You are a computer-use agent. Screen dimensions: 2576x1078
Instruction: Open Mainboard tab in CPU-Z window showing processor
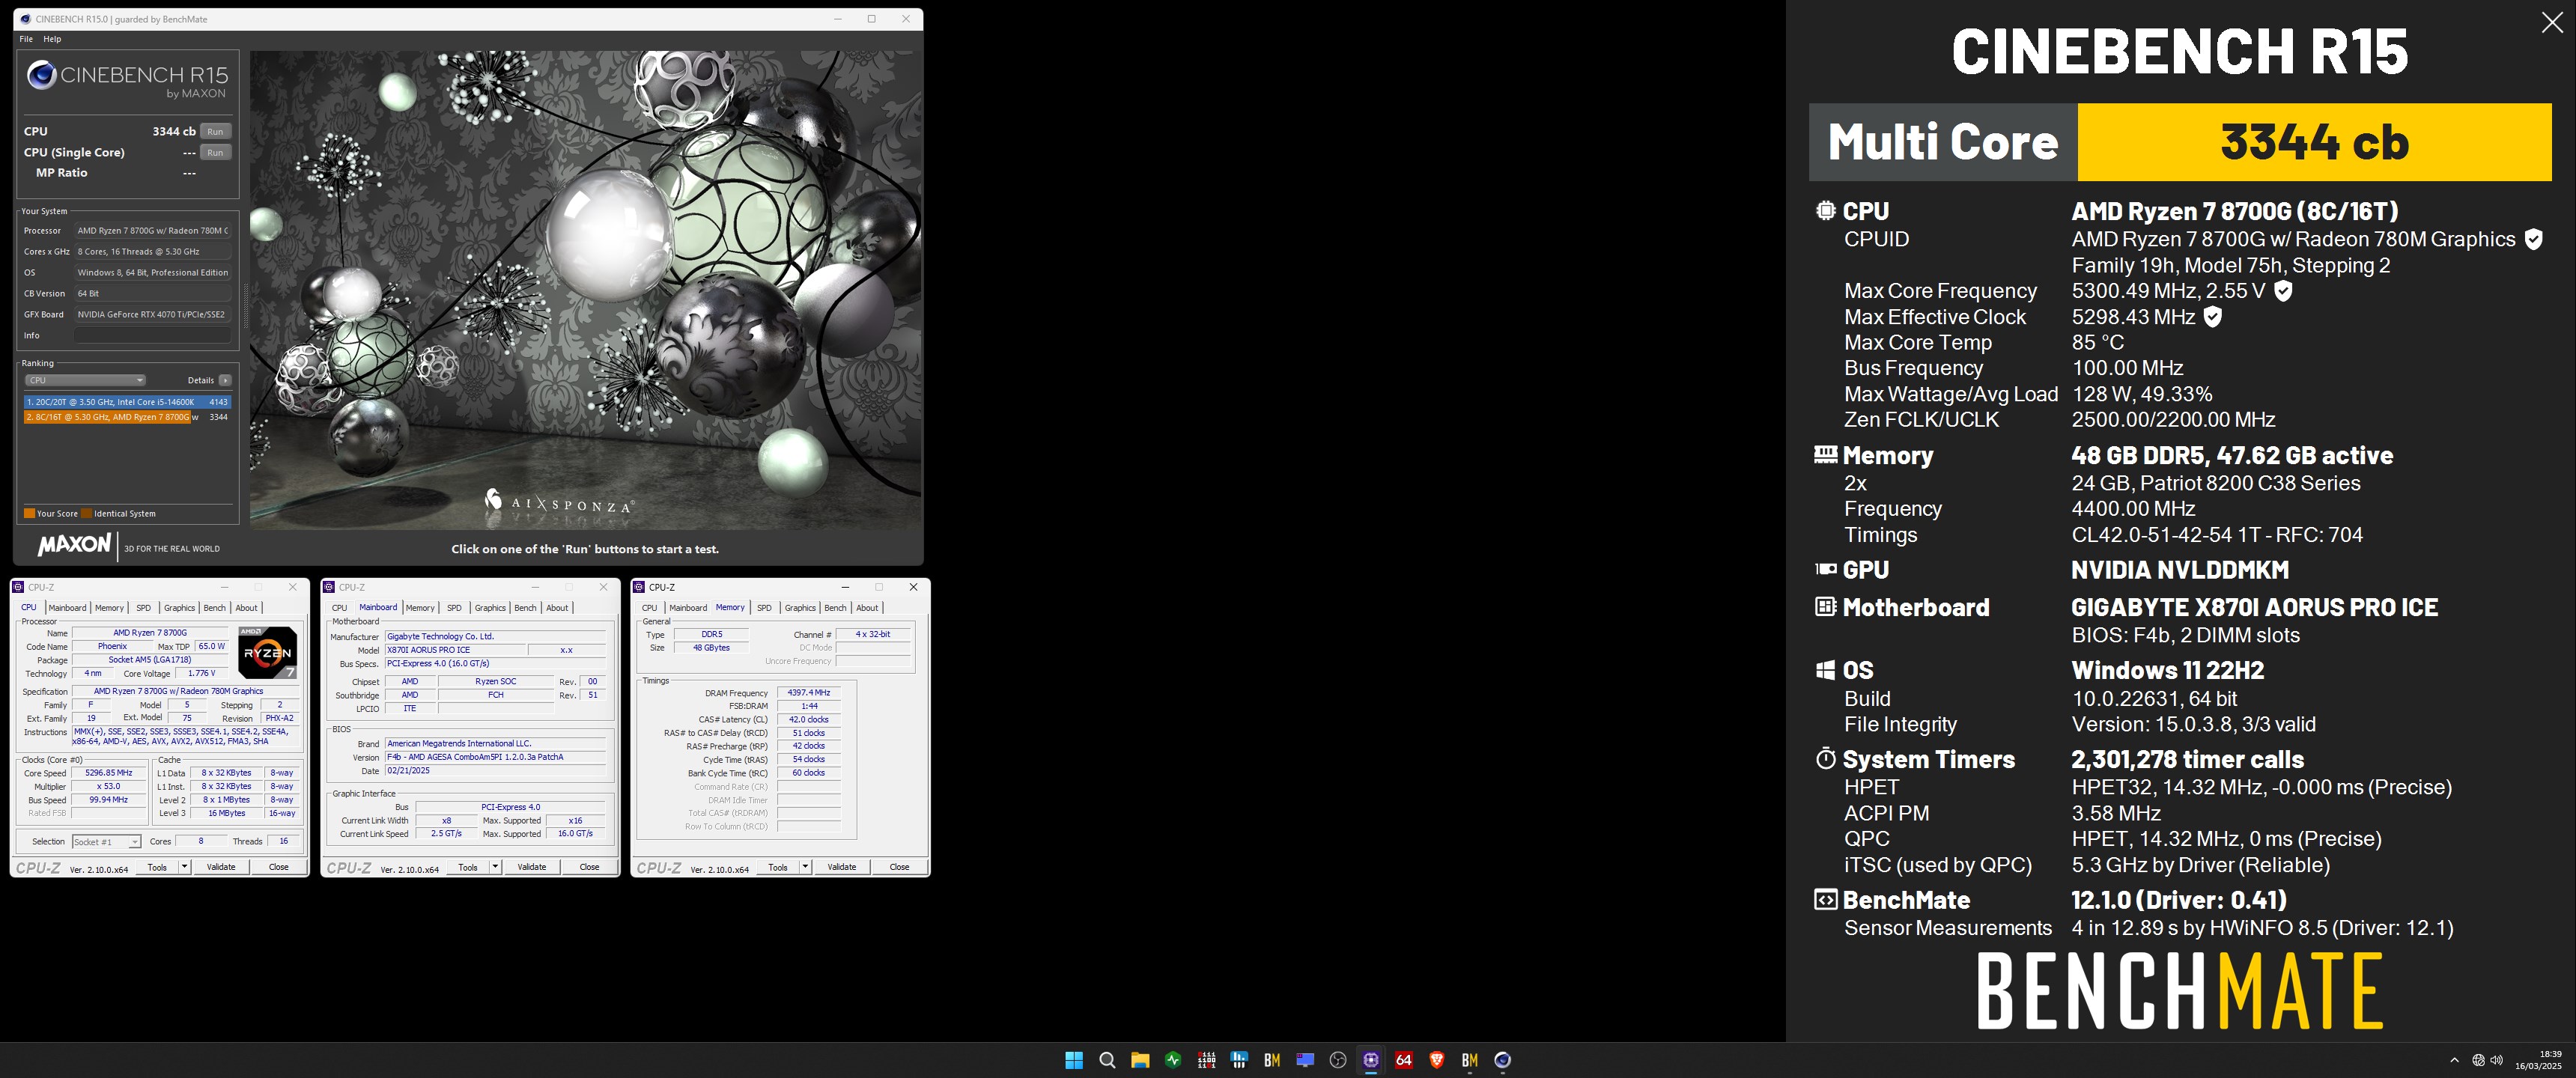tap(67, 608)
